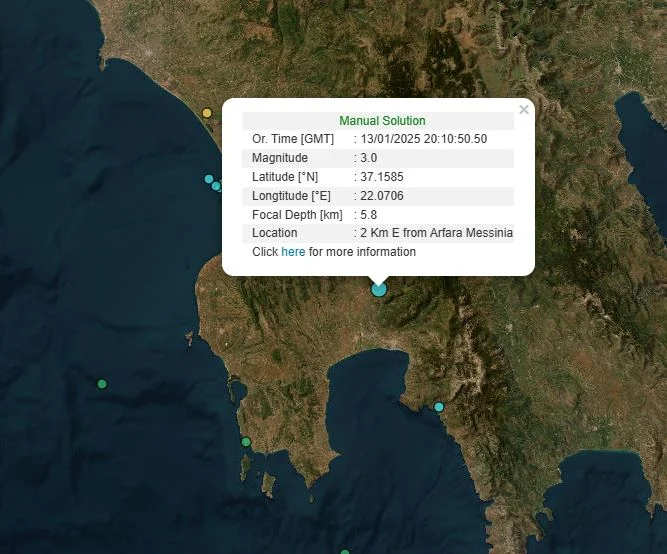The width and height of the screenshot is (667, 554).
Task: Click the yellow earthquake marker near the coast
Action: [x=207, y=113]
